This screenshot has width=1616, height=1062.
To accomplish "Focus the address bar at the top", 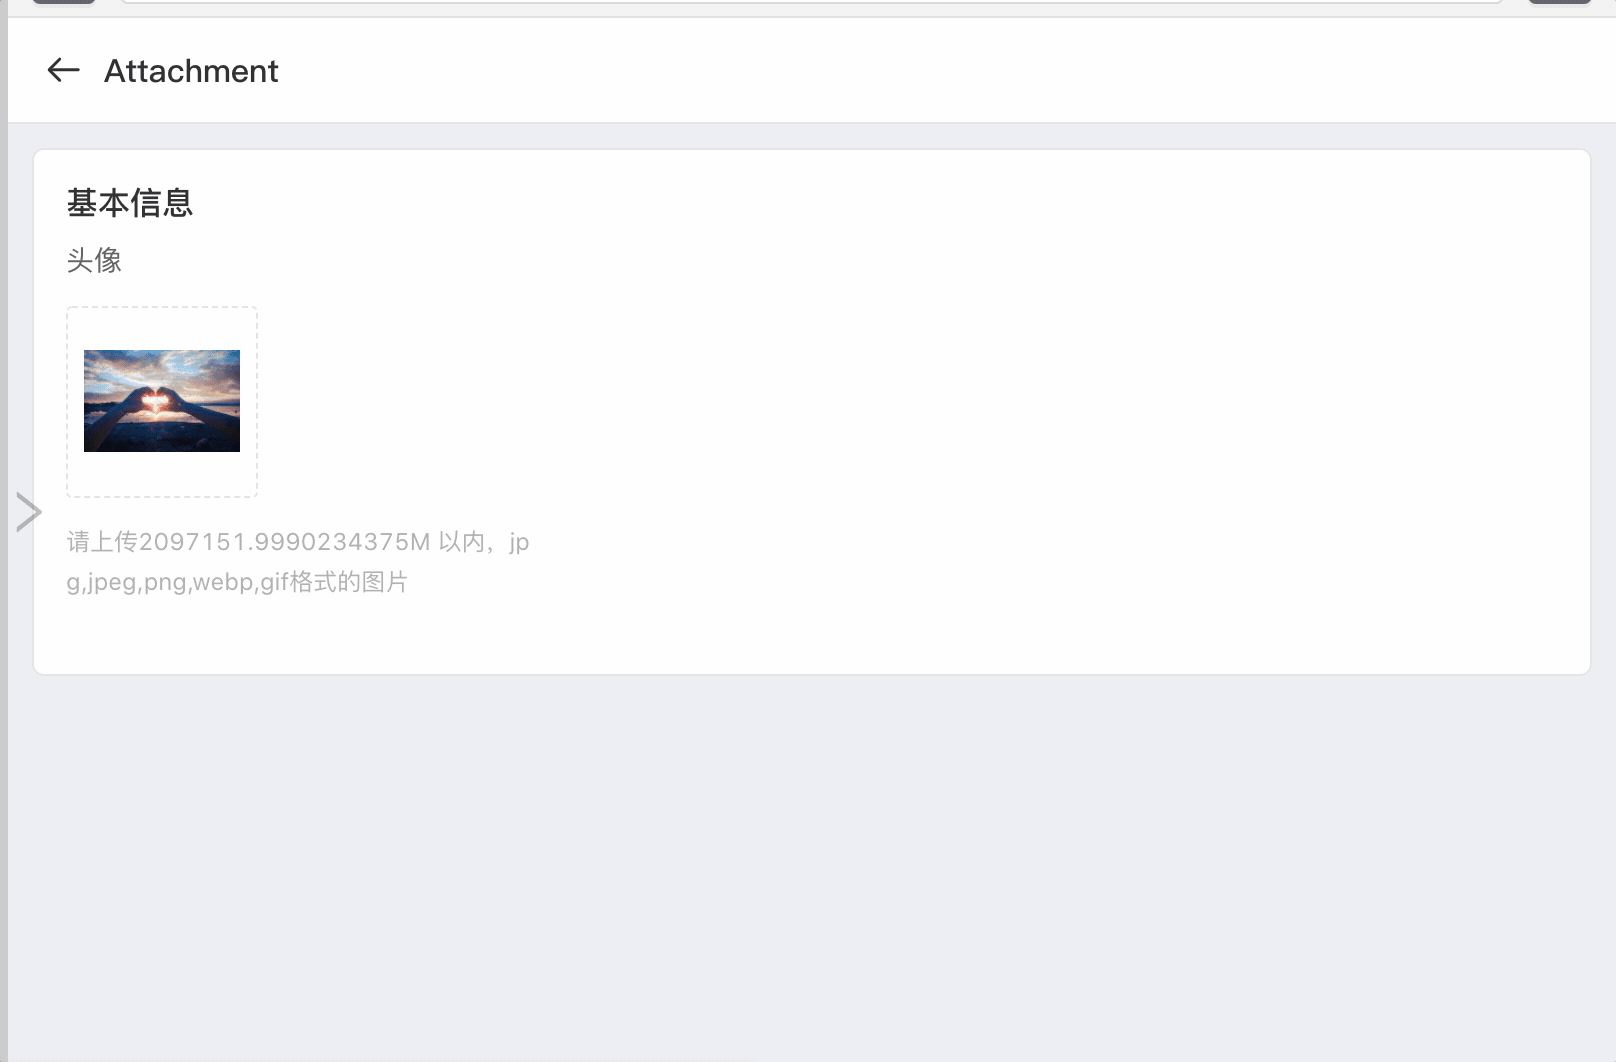I will tap(812, 3).
